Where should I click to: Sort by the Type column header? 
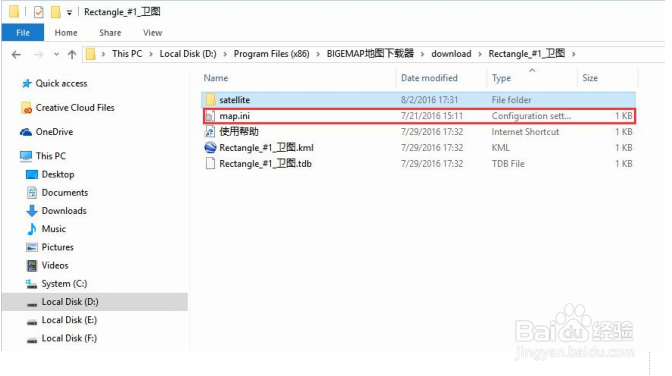tap(501, 78)
